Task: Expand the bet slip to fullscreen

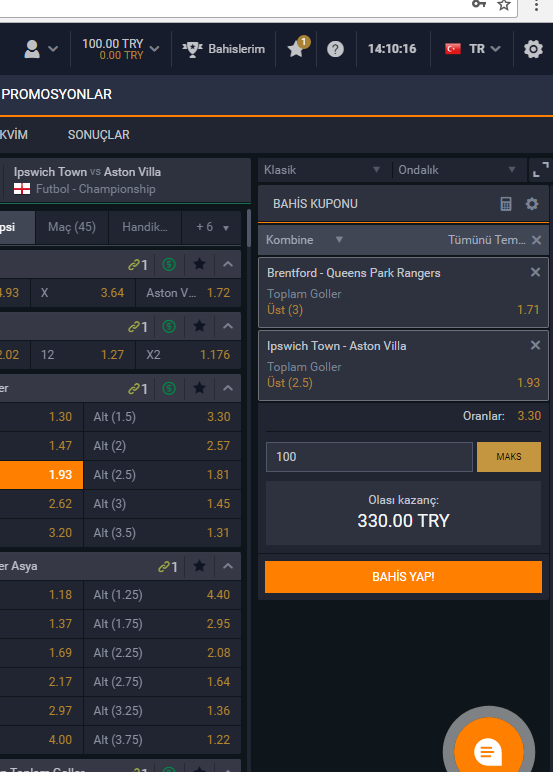Action: [x=540, y=170]
